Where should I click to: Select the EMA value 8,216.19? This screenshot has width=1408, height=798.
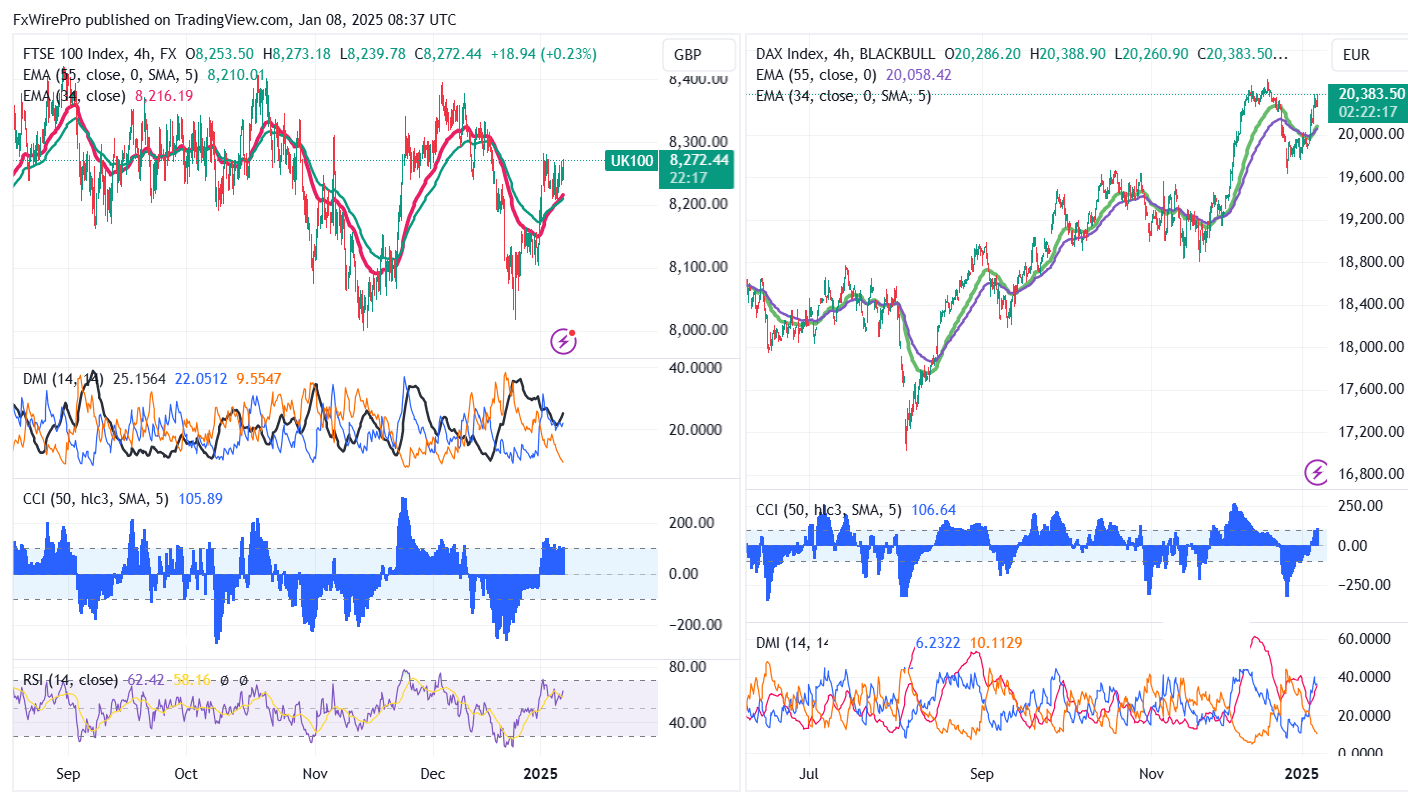click(x=164, y=96)
